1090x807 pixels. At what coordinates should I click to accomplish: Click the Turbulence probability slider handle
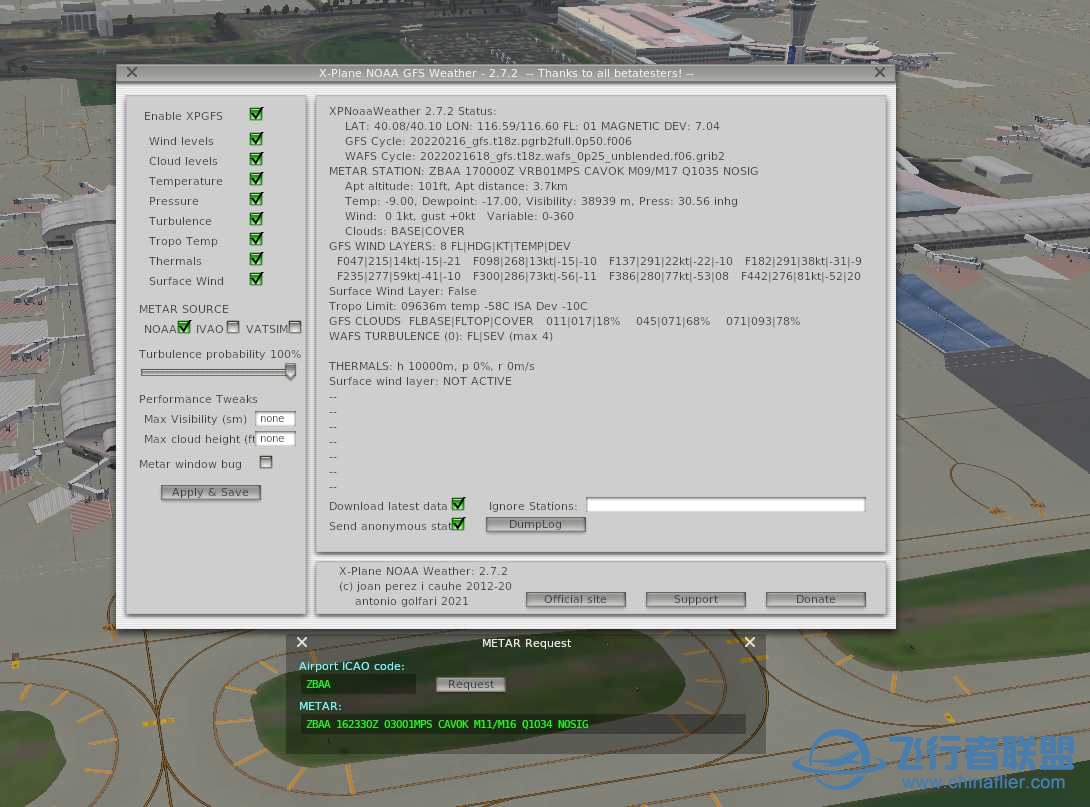290,372
